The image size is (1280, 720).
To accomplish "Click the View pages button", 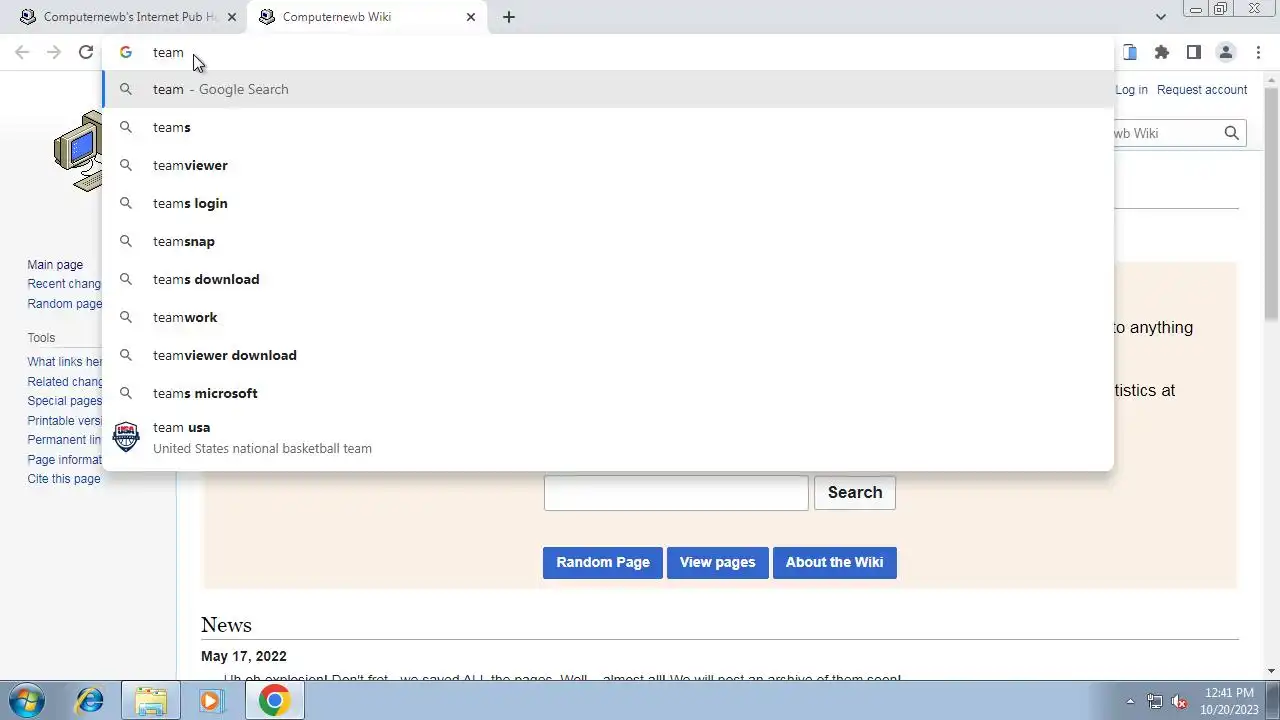I will 718,562.
